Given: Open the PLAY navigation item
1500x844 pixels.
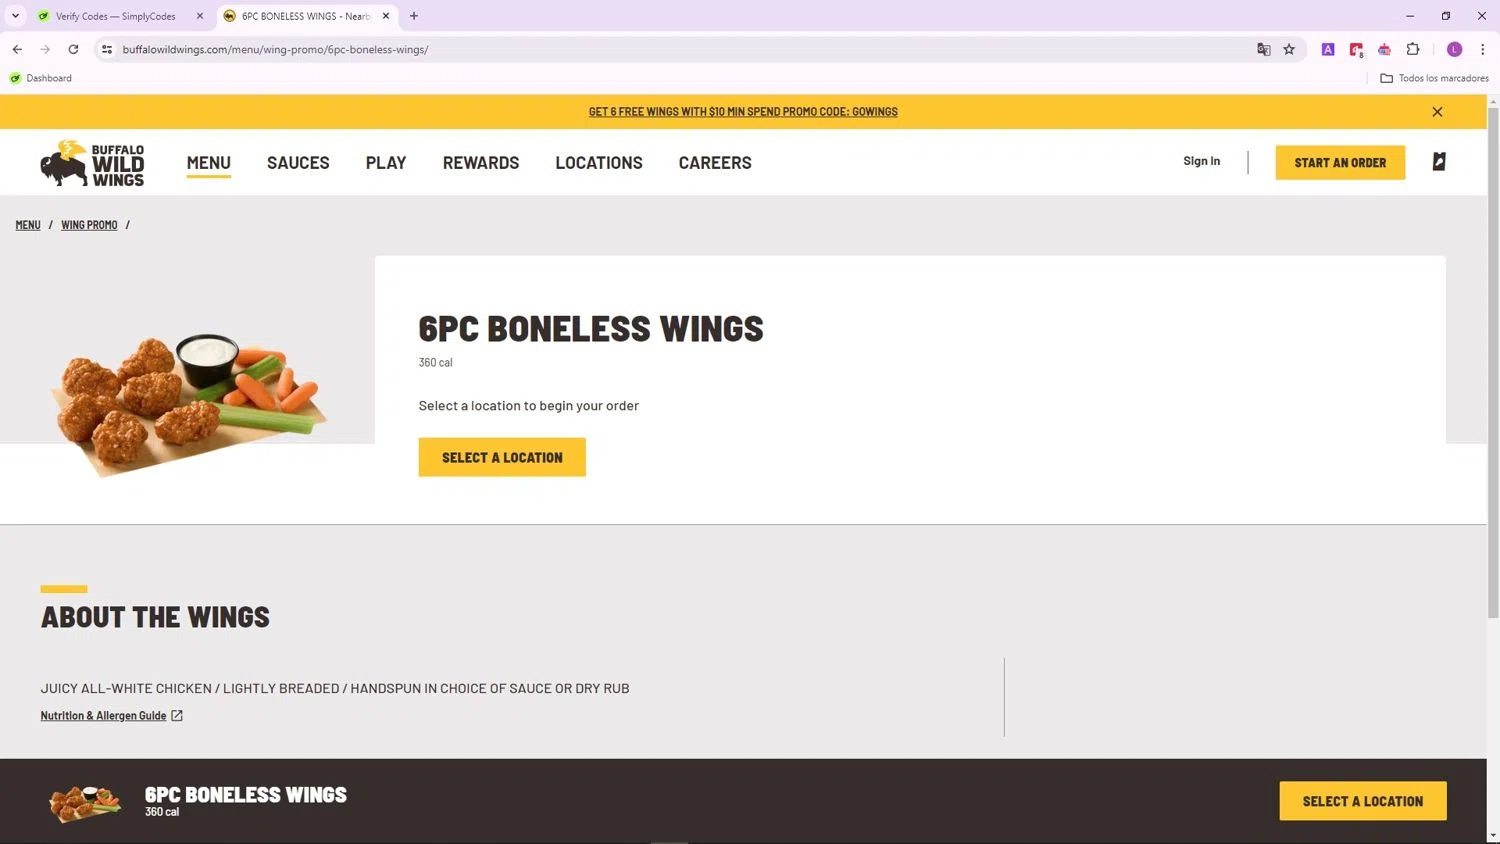Looking at the screenshot, I should click(x=386, y=163).
